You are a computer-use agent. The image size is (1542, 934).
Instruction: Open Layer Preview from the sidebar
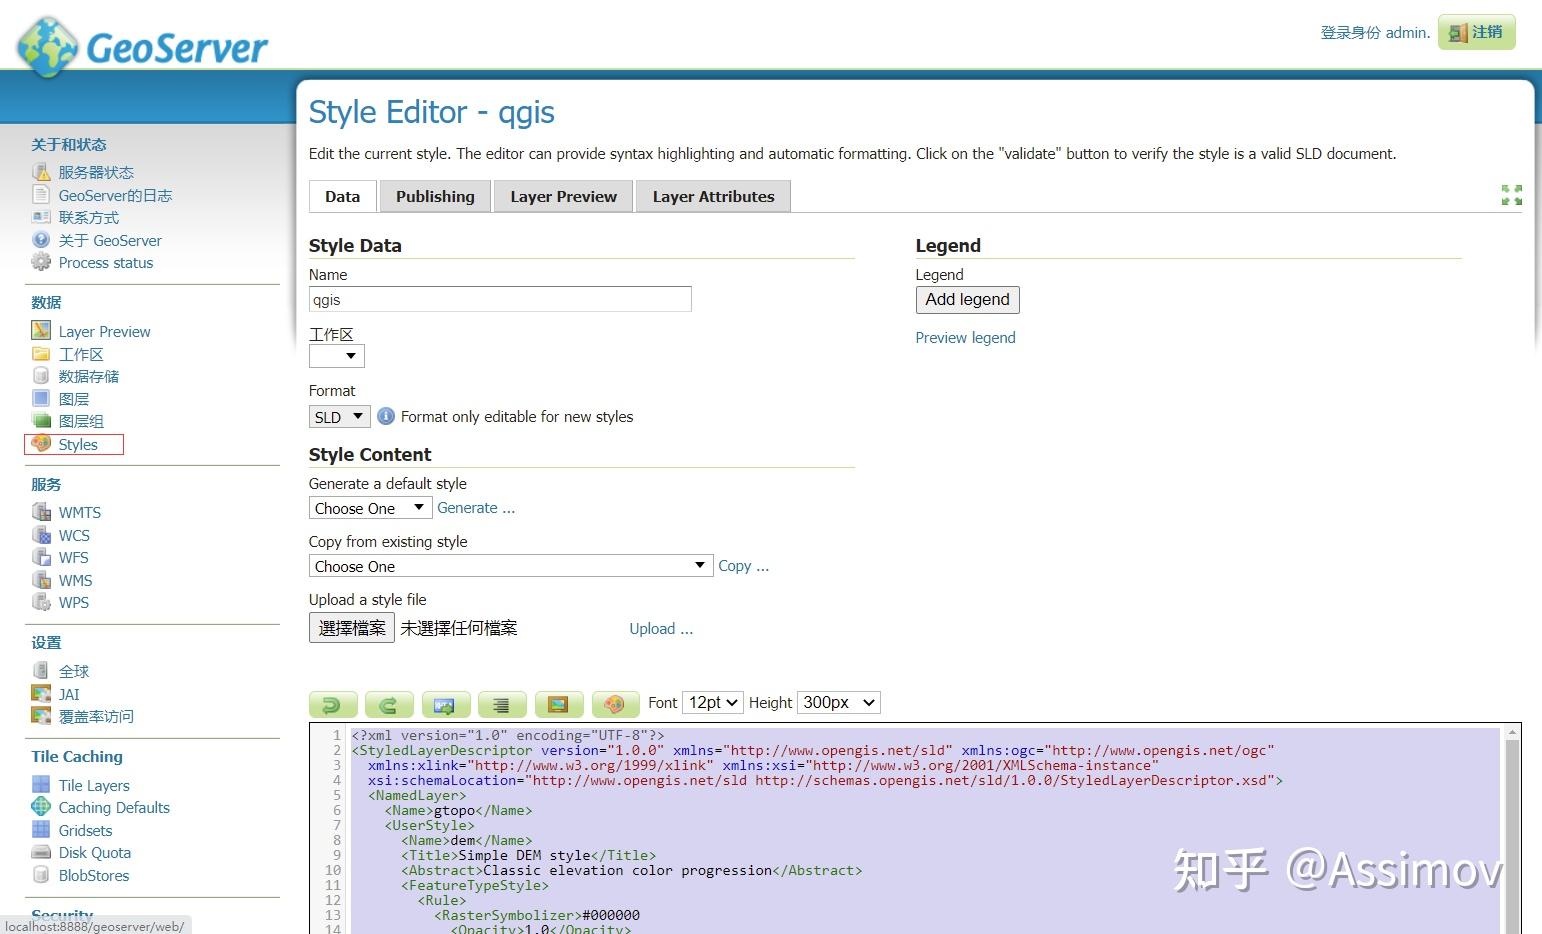tap(104, 331)
